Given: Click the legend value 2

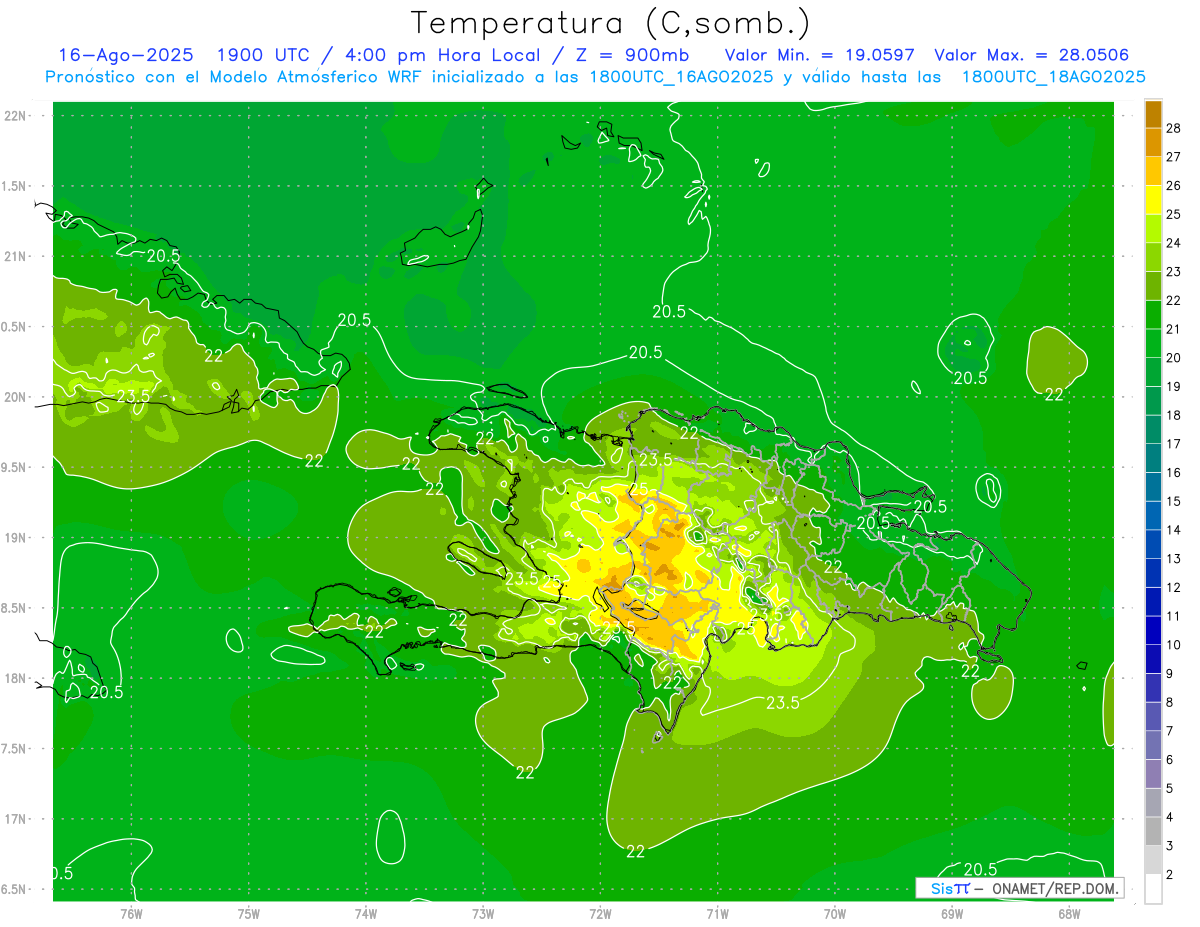Looking at the screenshot, I should [x=1170, y=875].
